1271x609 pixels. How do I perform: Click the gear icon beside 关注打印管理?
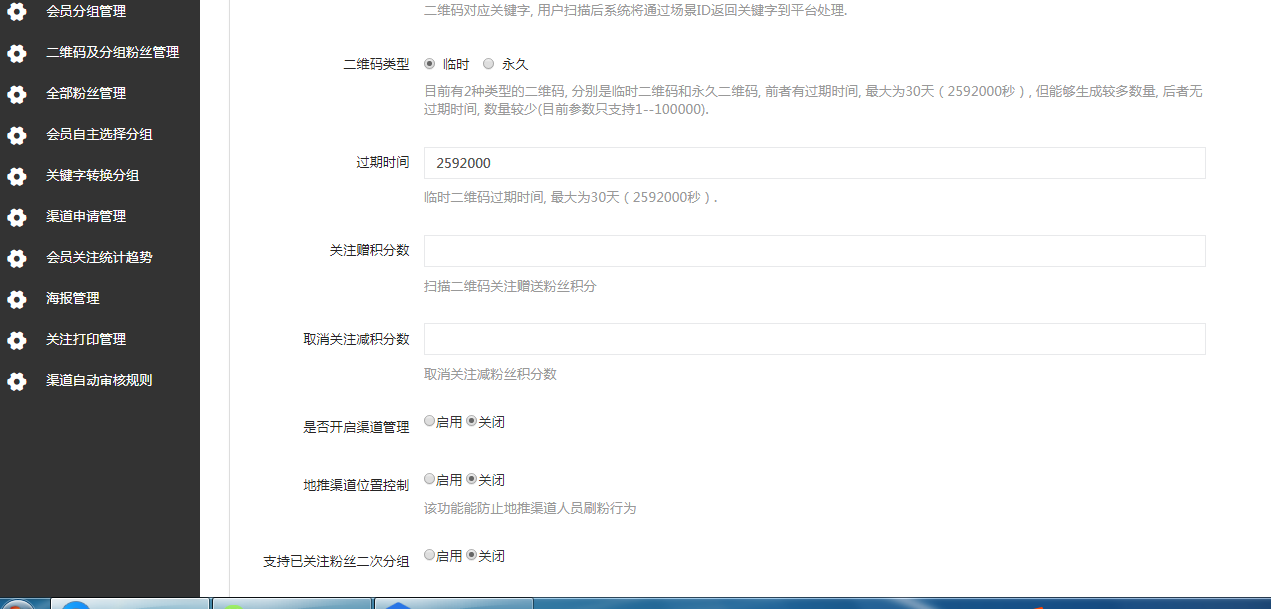coord(17,340)
